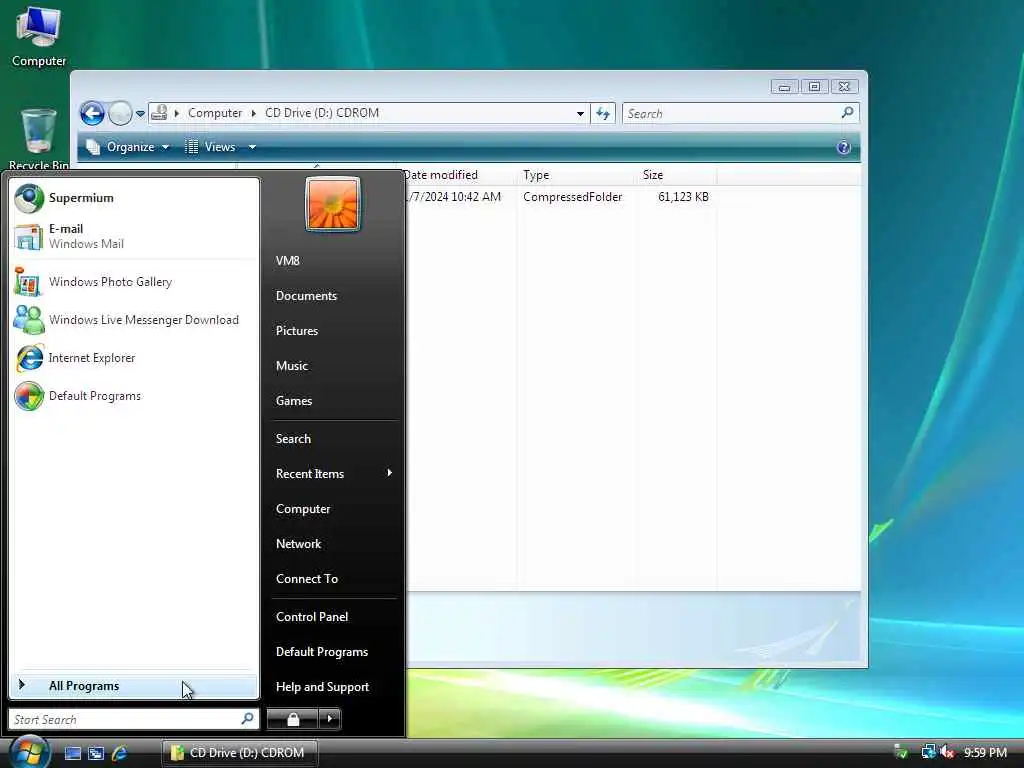Select the Recycle Bin desktop icon
This screenshot has height=768, width=1024.
(x=39, y=139)
